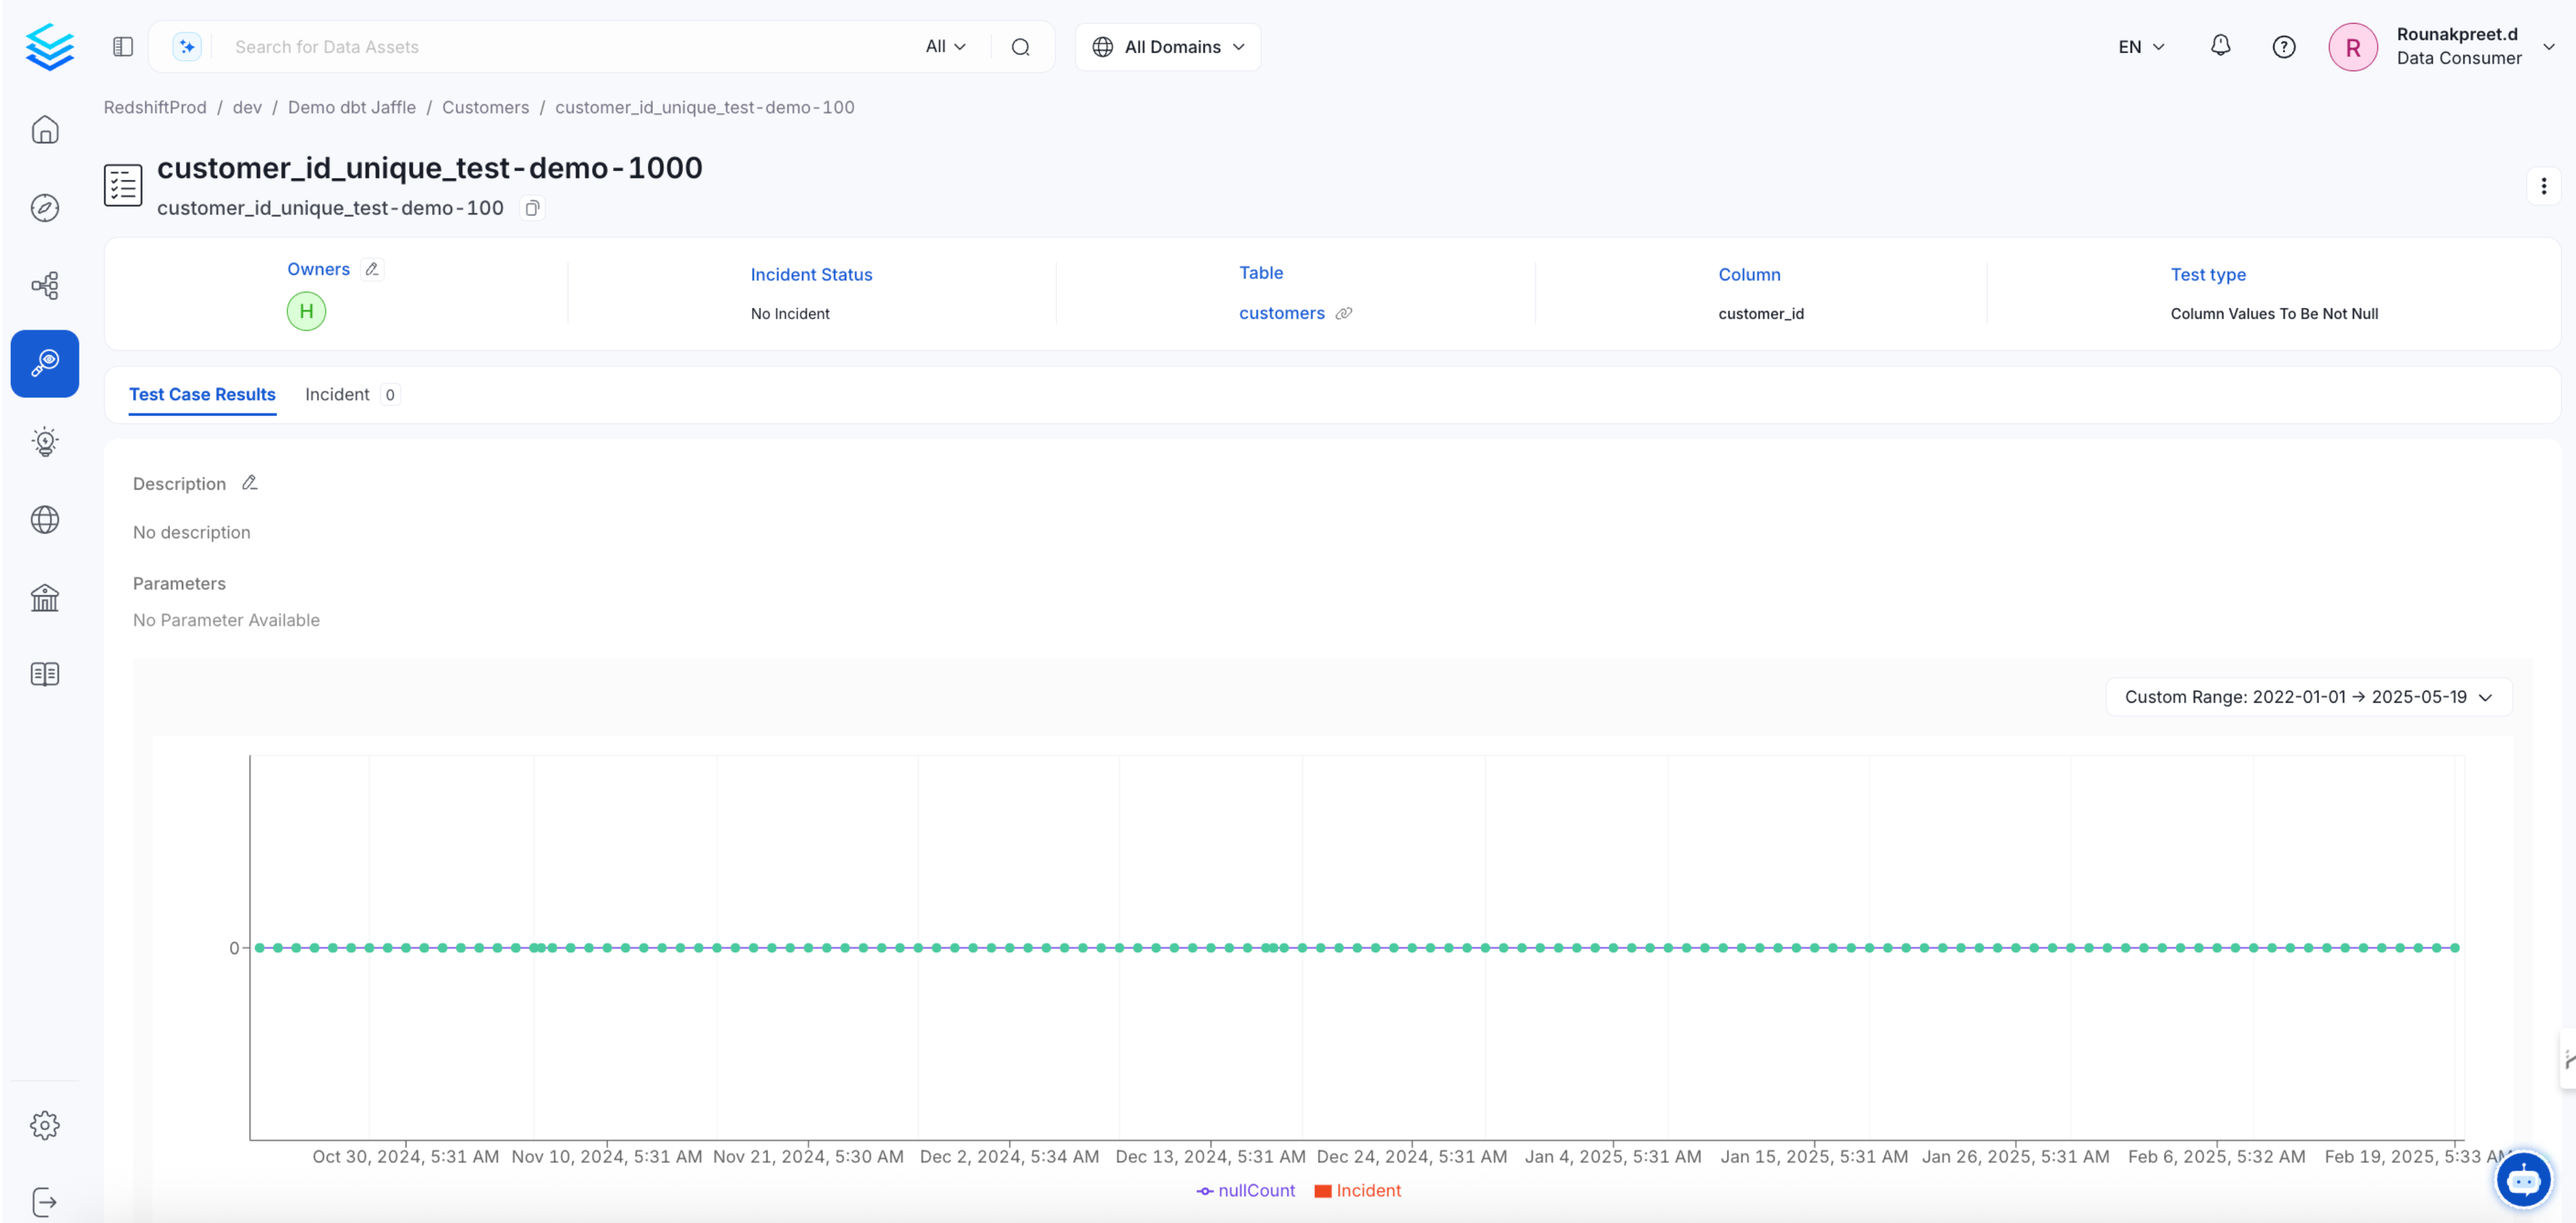Viewport: 2576px width, 1223px height.
Task: Copy customer_id_unique_test-demo-100 name
Action: pyautogui.click(x=531, y=208)
